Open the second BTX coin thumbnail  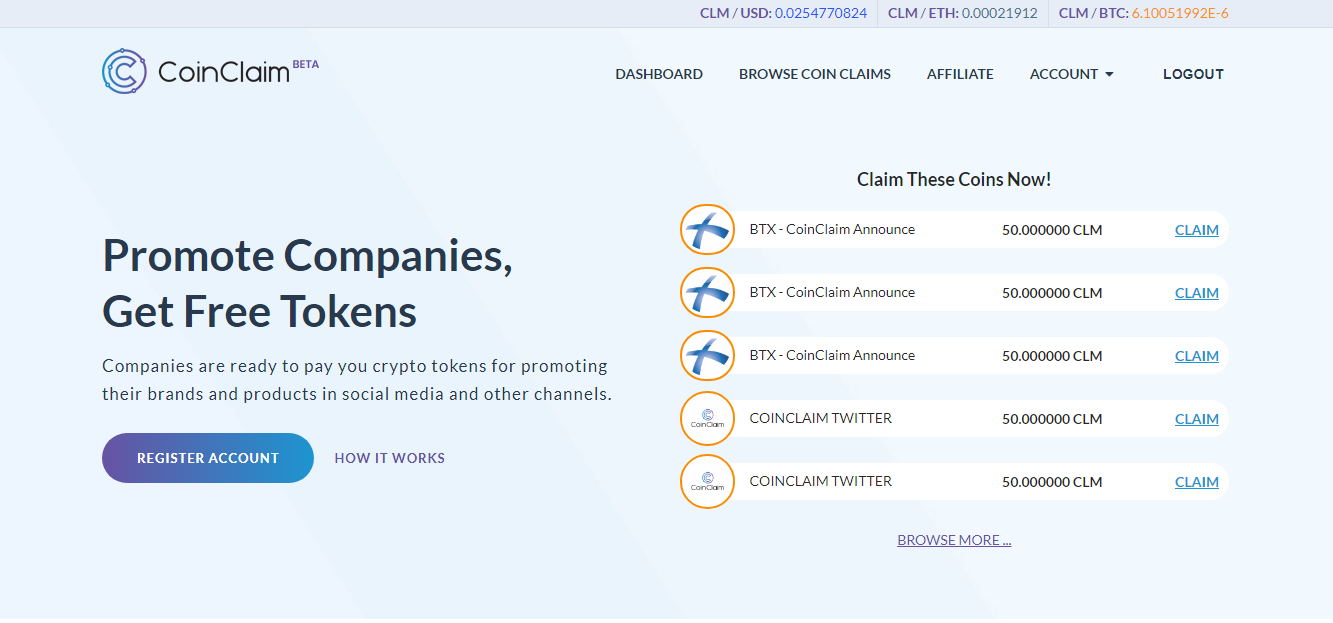point(707,292)
